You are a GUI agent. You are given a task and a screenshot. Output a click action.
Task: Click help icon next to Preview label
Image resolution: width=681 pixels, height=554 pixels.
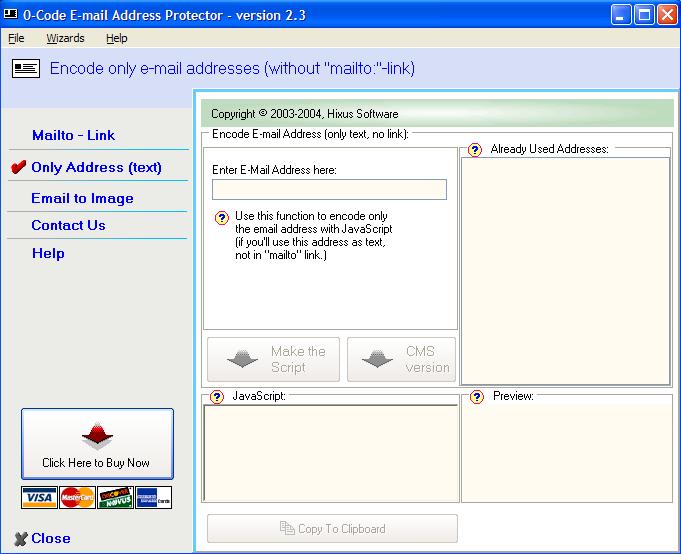point(476,396)
